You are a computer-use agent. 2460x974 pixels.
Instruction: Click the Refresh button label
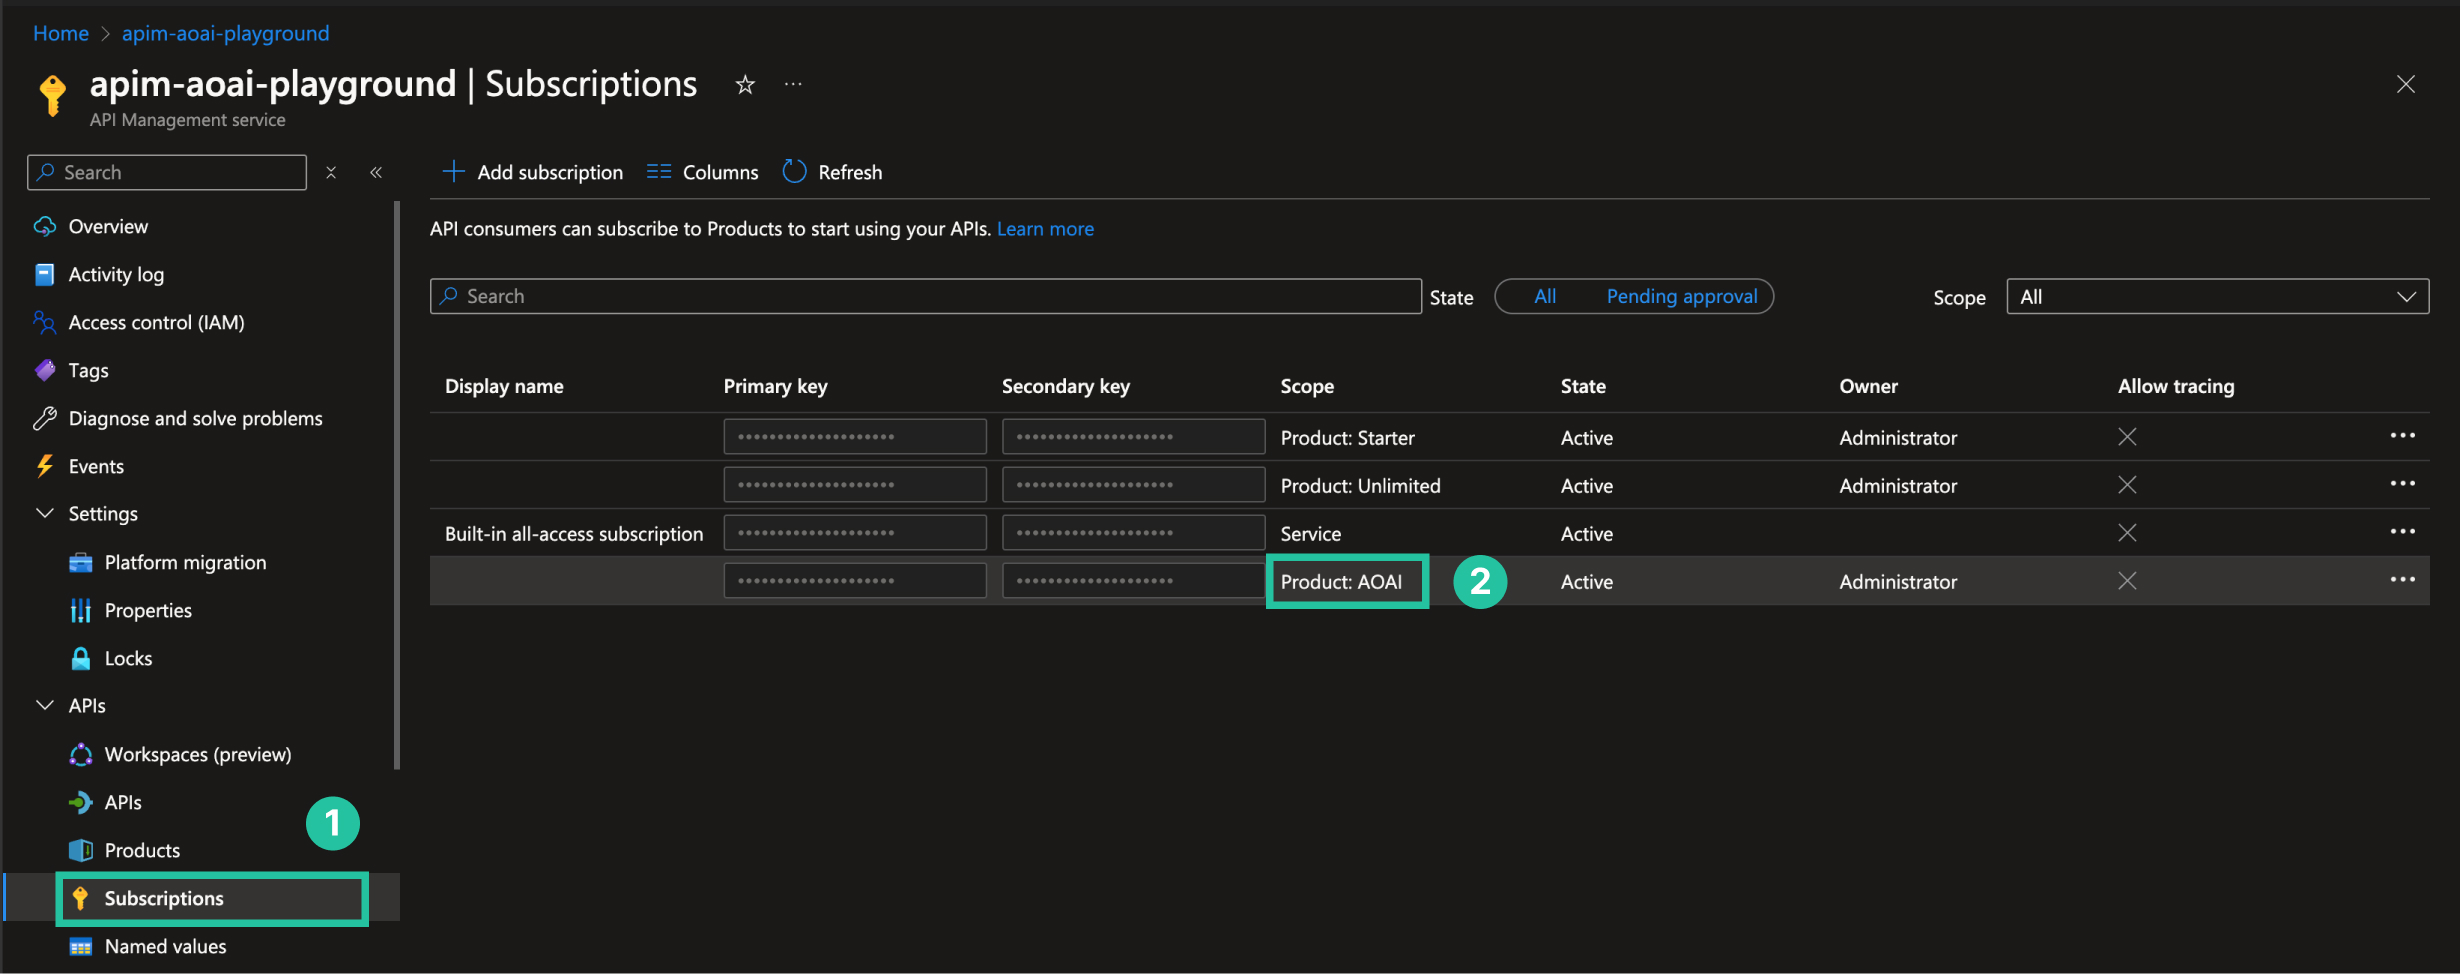(x=850, y=172)
